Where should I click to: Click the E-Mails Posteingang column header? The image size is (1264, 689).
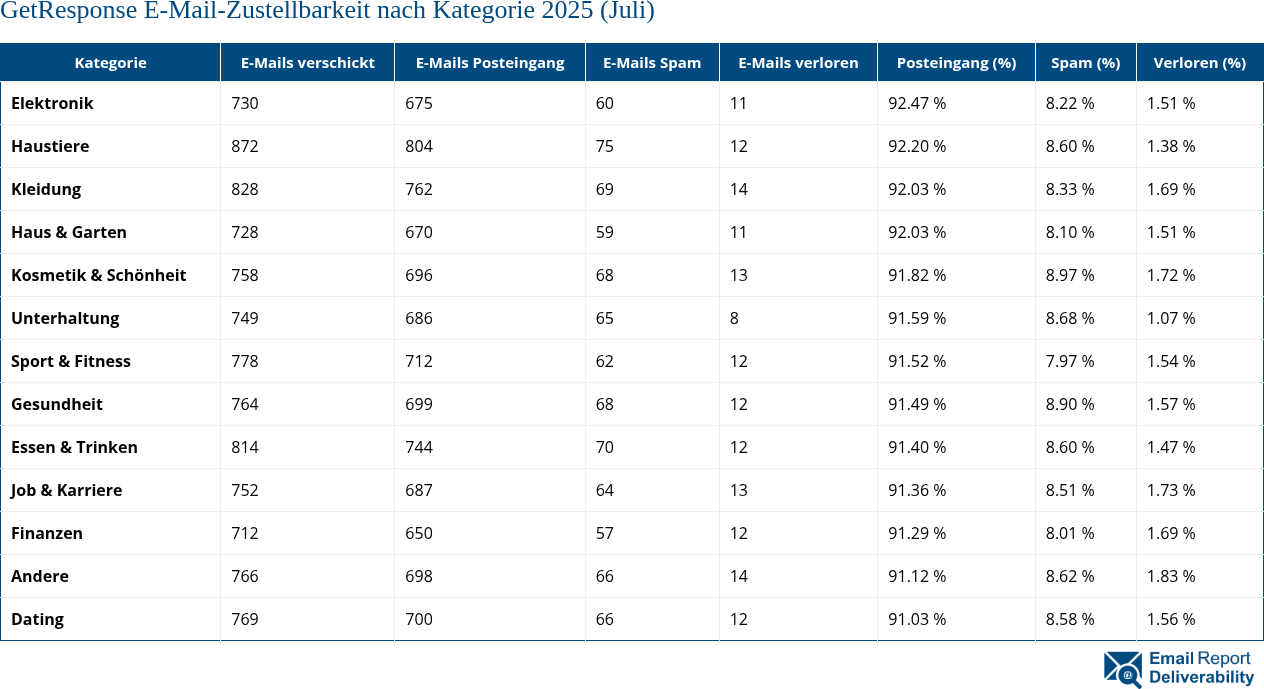490,62
